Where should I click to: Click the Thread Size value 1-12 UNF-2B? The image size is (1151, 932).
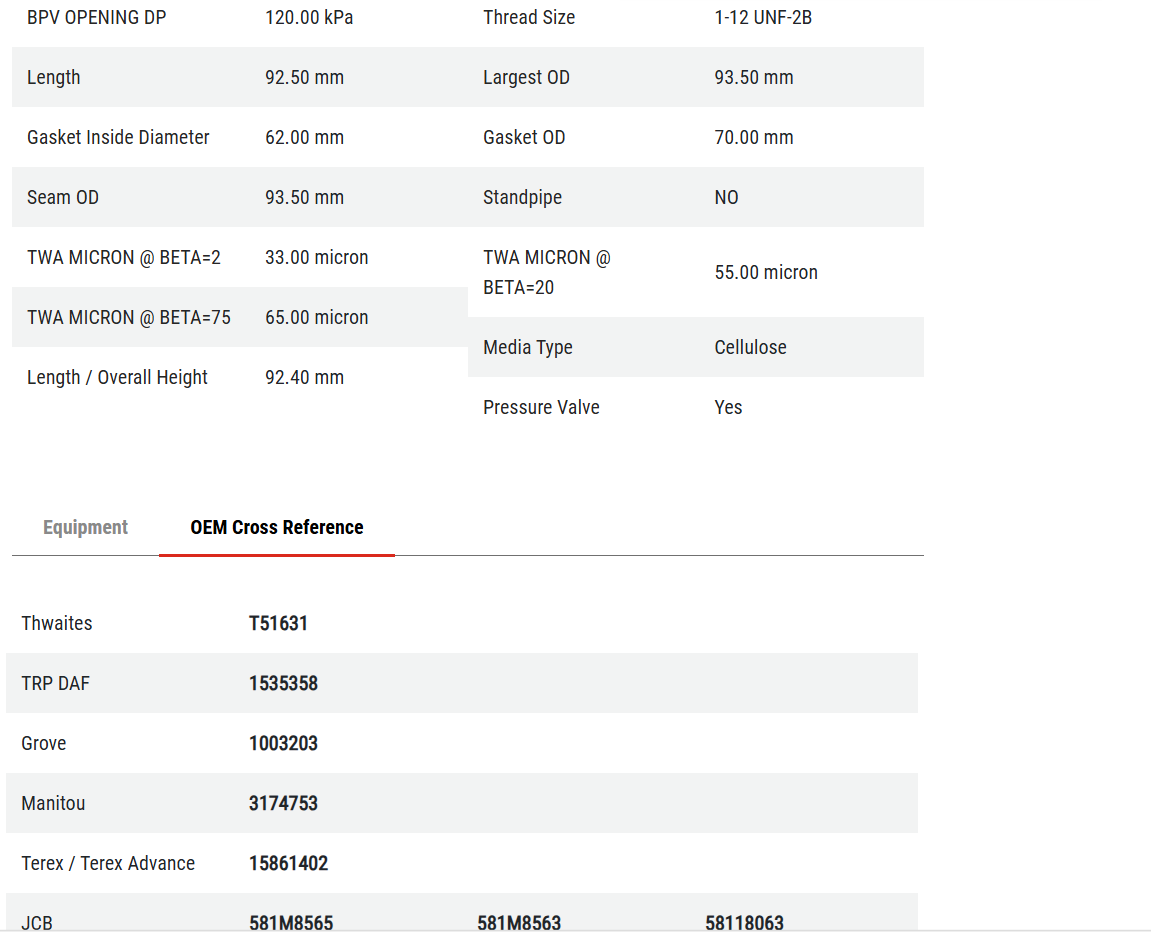(763, 18)
